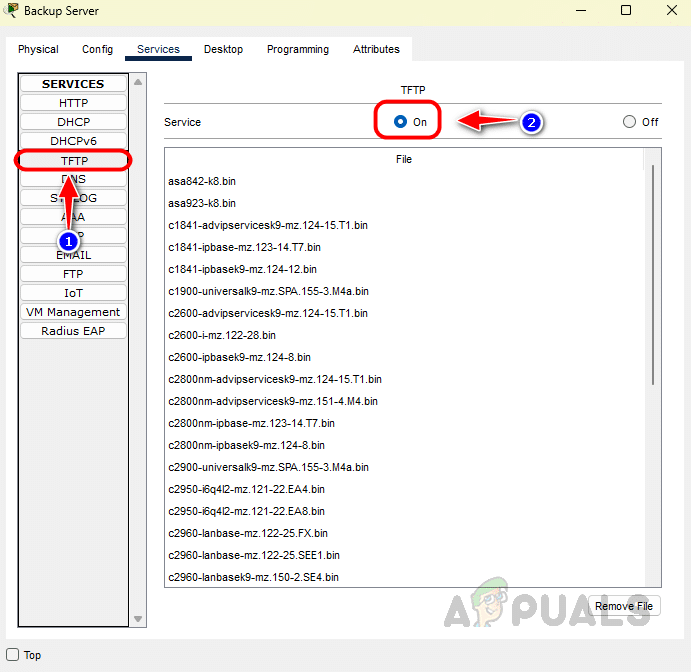Select the DHCPv6 service
The height and width of the screenshot is (672, 691).
click(73, 141)
